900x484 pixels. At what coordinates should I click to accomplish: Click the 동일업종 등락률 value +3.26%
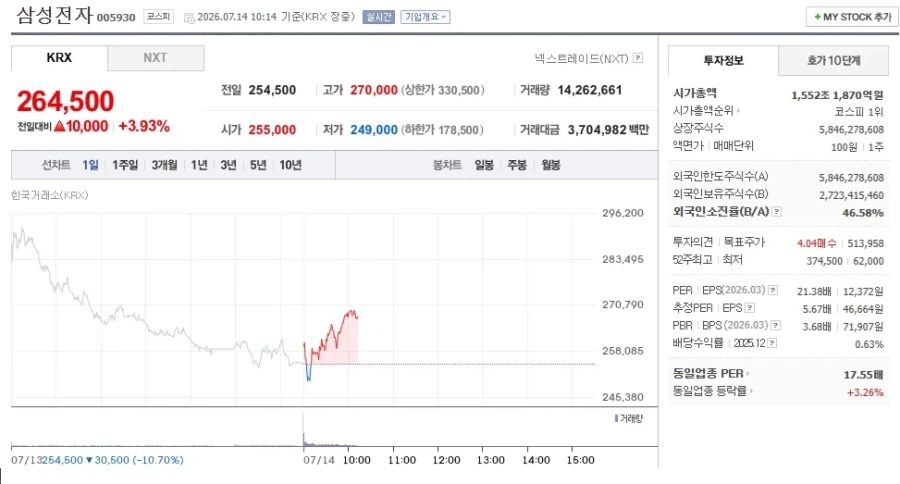click(x=865, y=393)
